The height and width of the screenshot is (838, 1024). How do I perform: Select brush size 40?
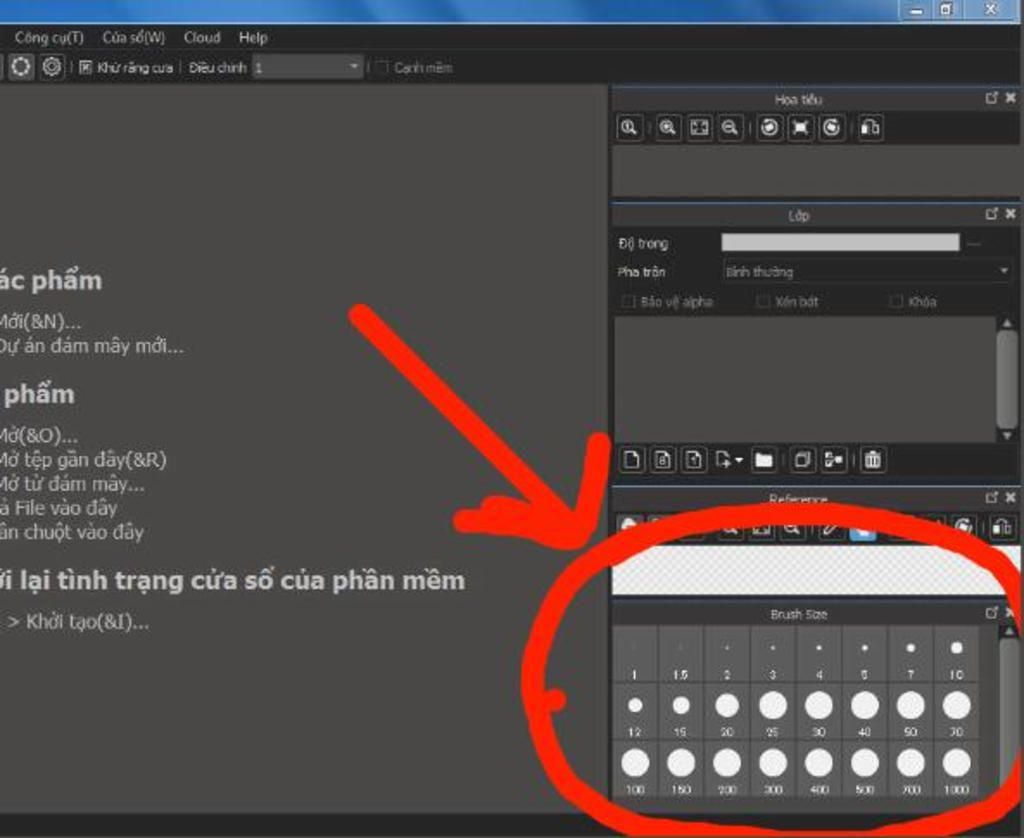(x=865, y=713)
